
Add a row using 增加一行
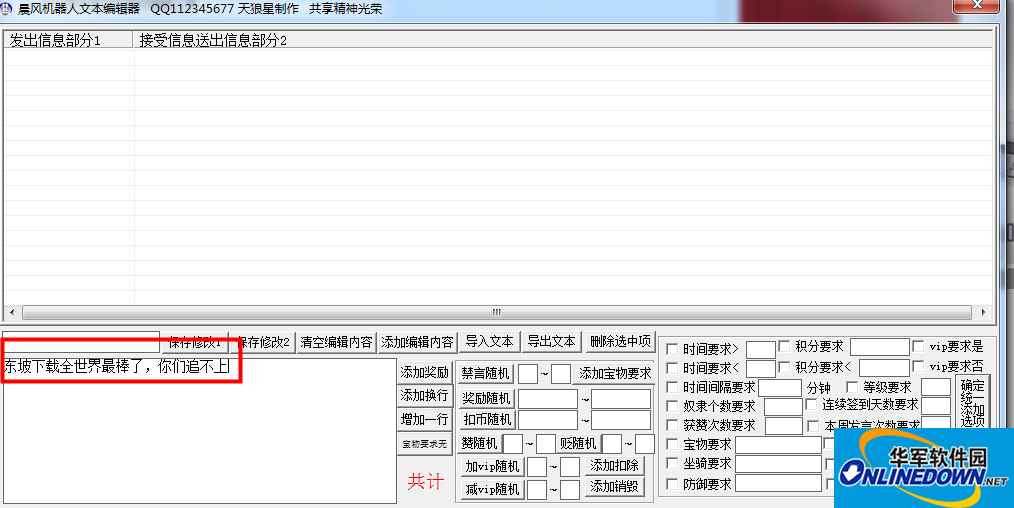click(x=424, y=419)
